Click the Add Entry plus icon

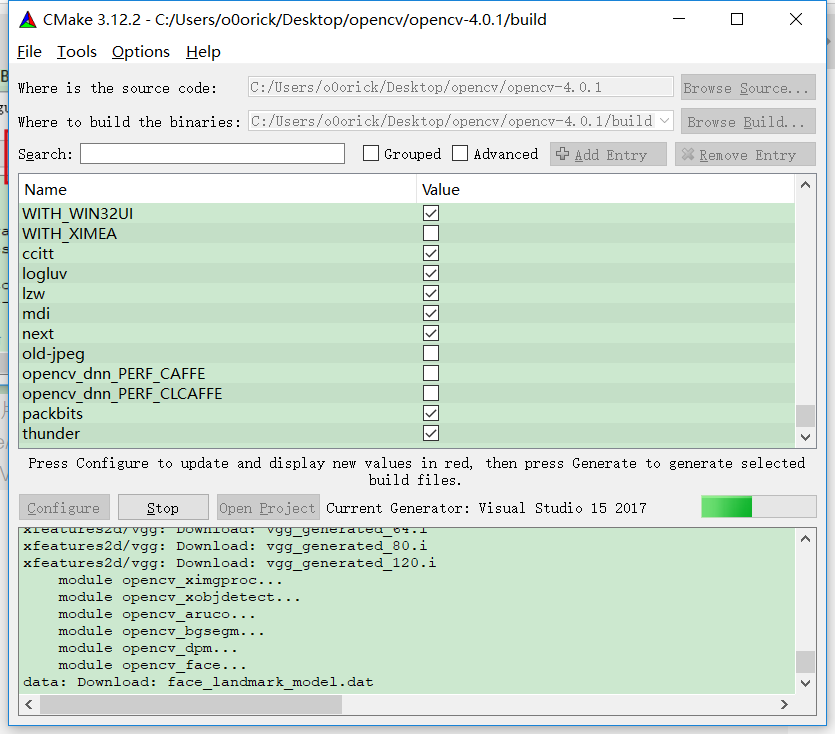pyautogui.click(x=562, y=154)
